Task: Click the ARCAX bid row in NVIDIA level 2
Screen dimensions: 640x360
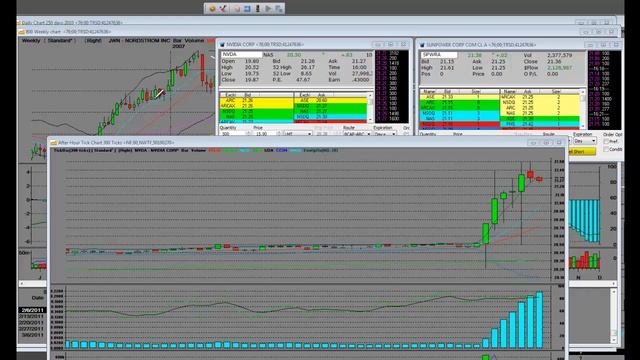Action: 256,106
